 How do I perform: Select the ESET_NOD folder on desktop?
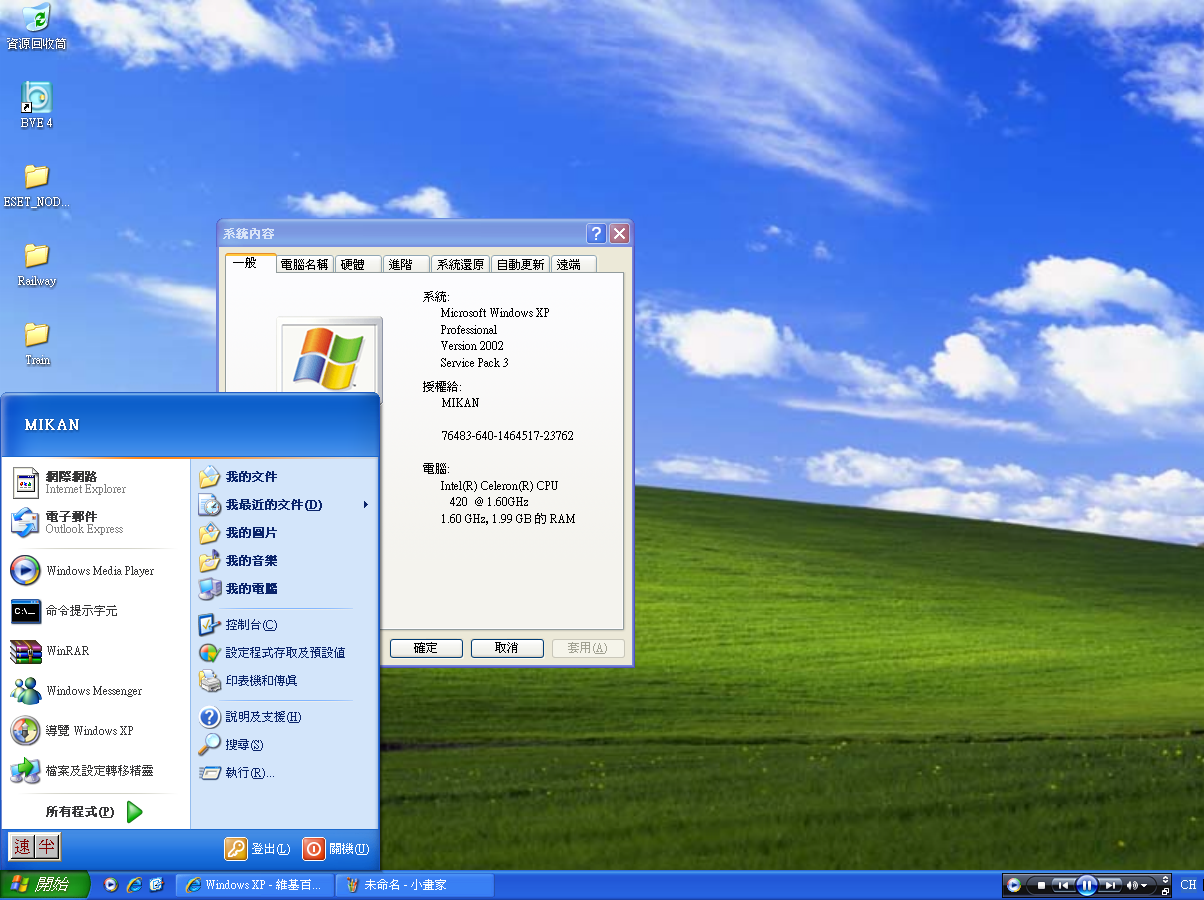click(36, 186)
